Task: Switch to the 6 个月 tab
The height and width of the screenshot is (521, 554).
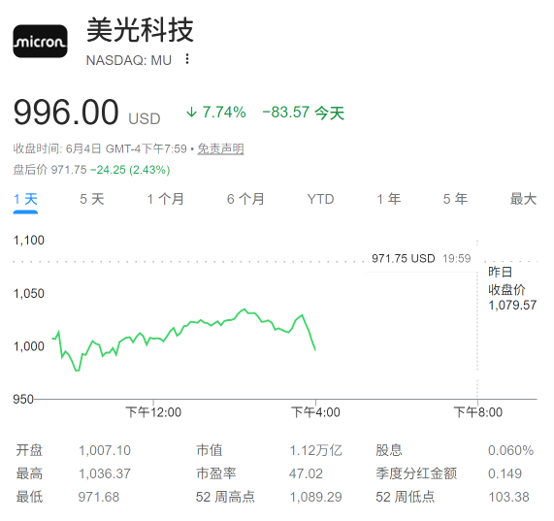Action: 246,199
